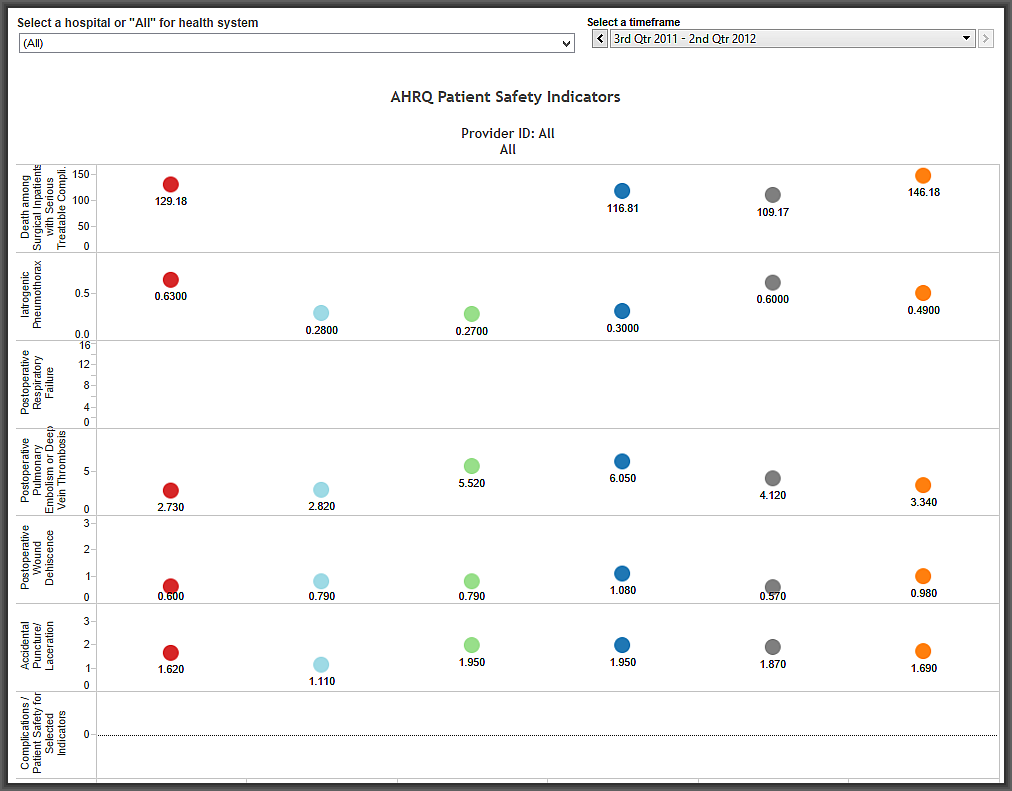Click Iatrogenic Pneumothorax axis label
The width and height of the screenshot is (1012, 791).
point(31,295)
